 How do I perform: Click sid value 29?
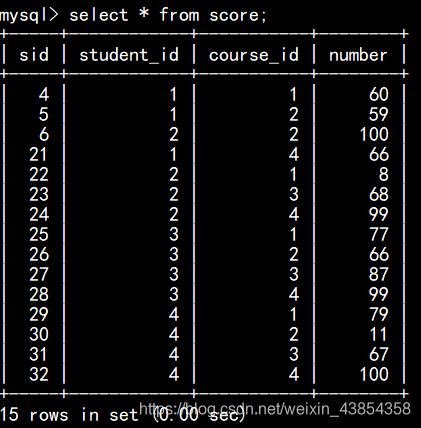point(39,314)
